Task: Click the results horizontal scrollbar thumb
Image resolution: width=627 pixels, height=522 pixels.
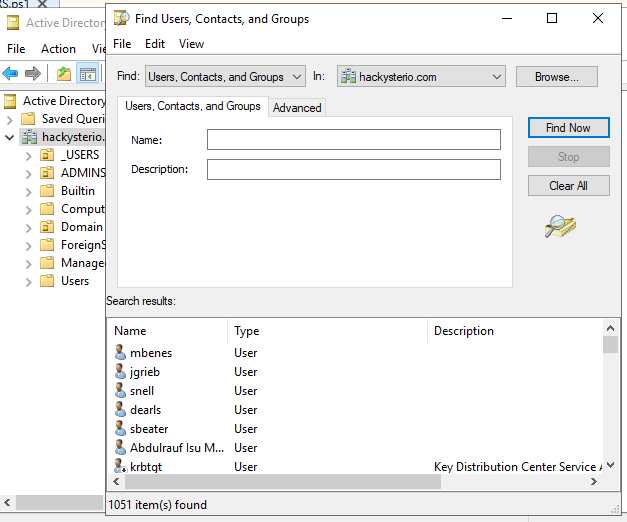Action: [283, 482]
